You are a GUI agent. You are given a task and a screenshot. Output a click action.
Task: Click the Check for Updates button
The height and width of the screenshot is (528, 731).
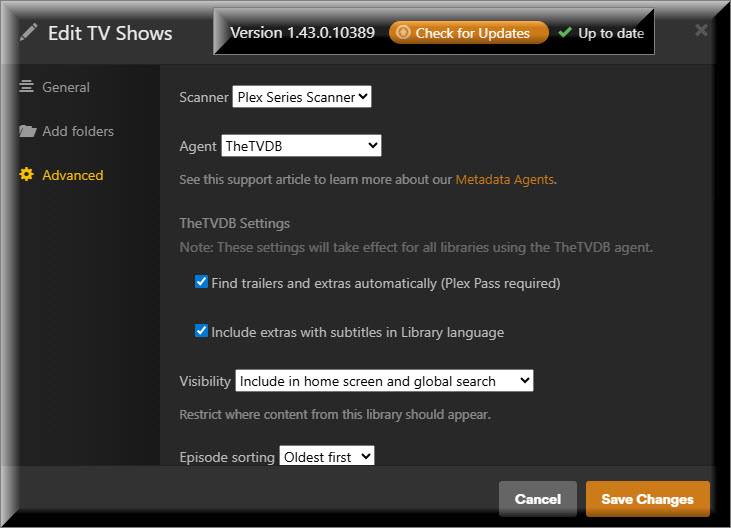pos(469,33)
